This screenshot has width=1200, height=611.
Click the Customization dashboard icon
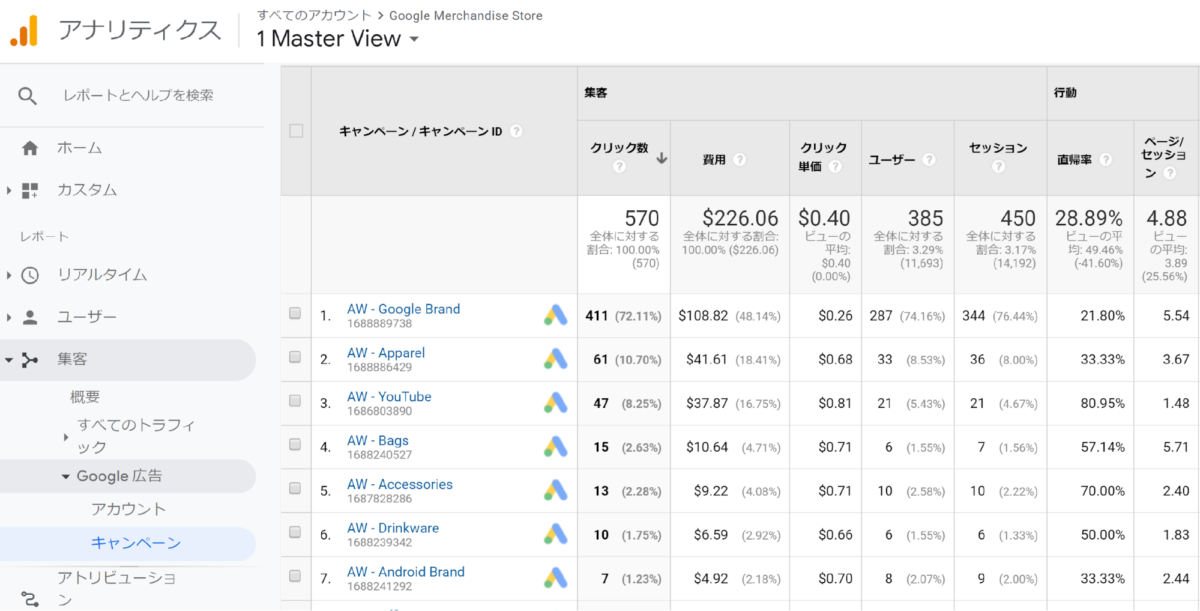pyautogui.click(x=30, y=190)
